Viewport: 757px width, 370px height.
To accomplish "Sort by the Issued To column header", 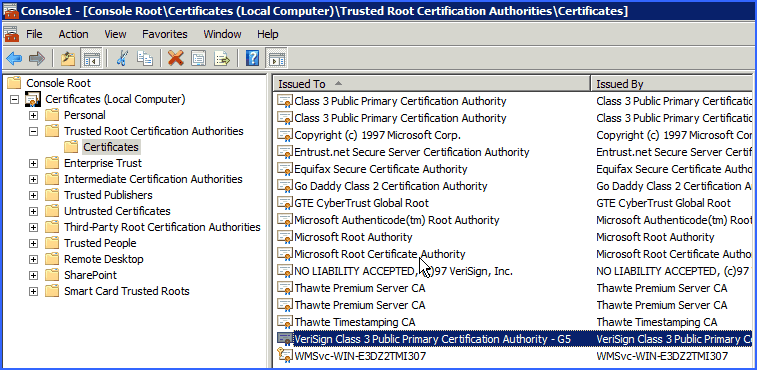I will (x=432, y=84).
